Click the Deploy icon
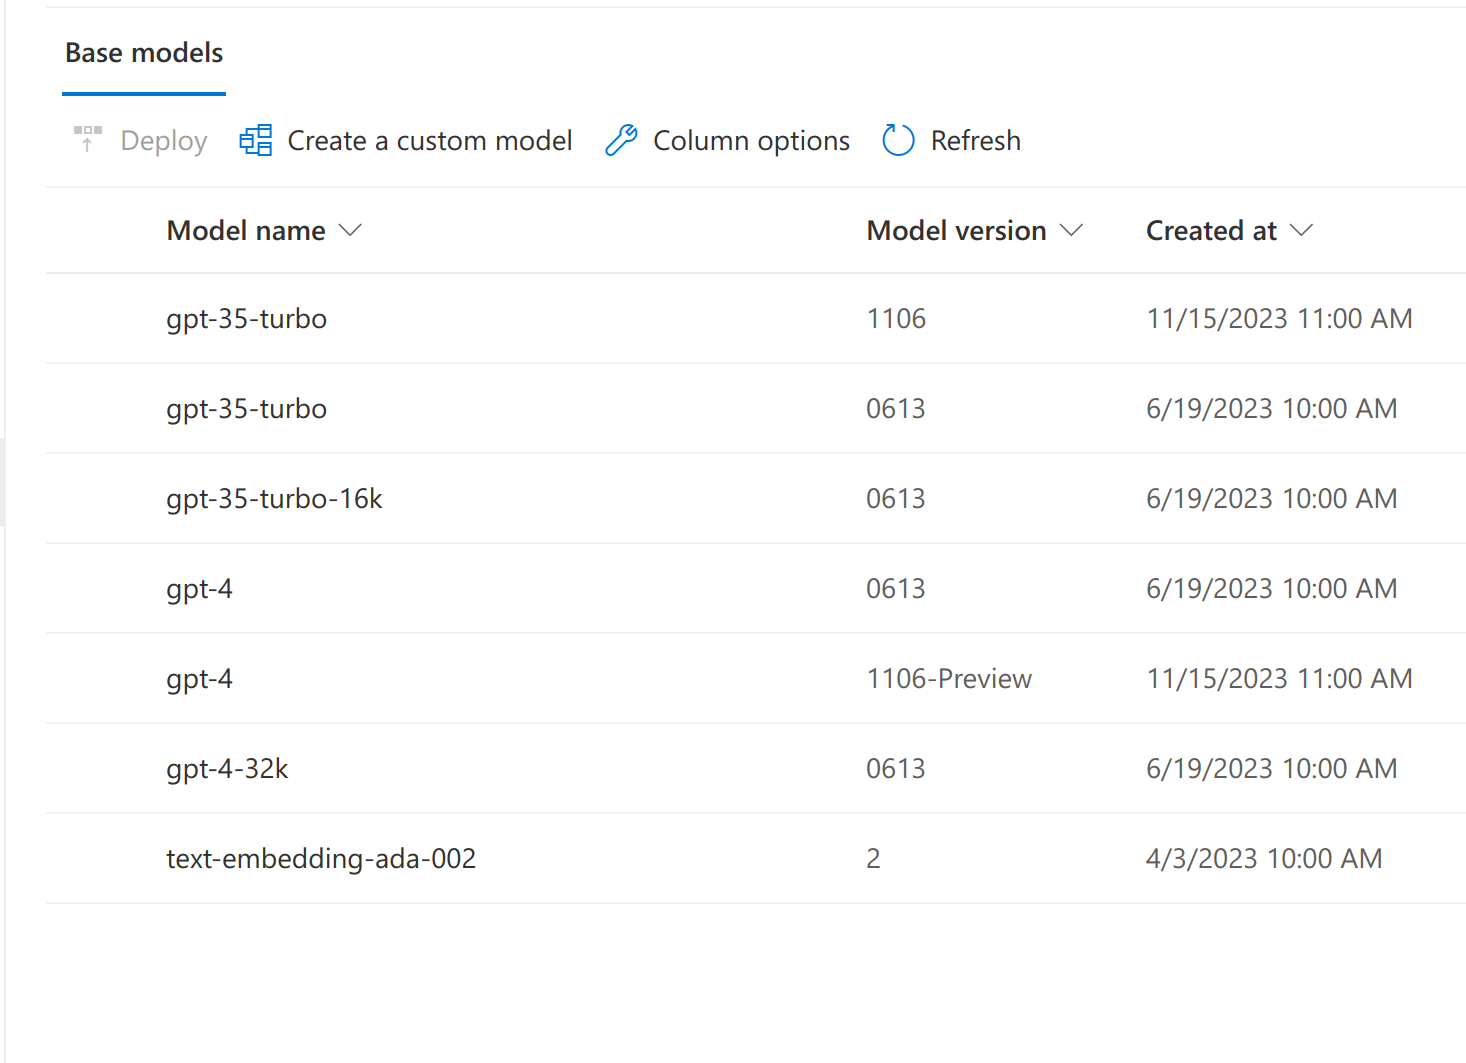This screenshot has width=1466, height=1063. click(x=88, y=139)
